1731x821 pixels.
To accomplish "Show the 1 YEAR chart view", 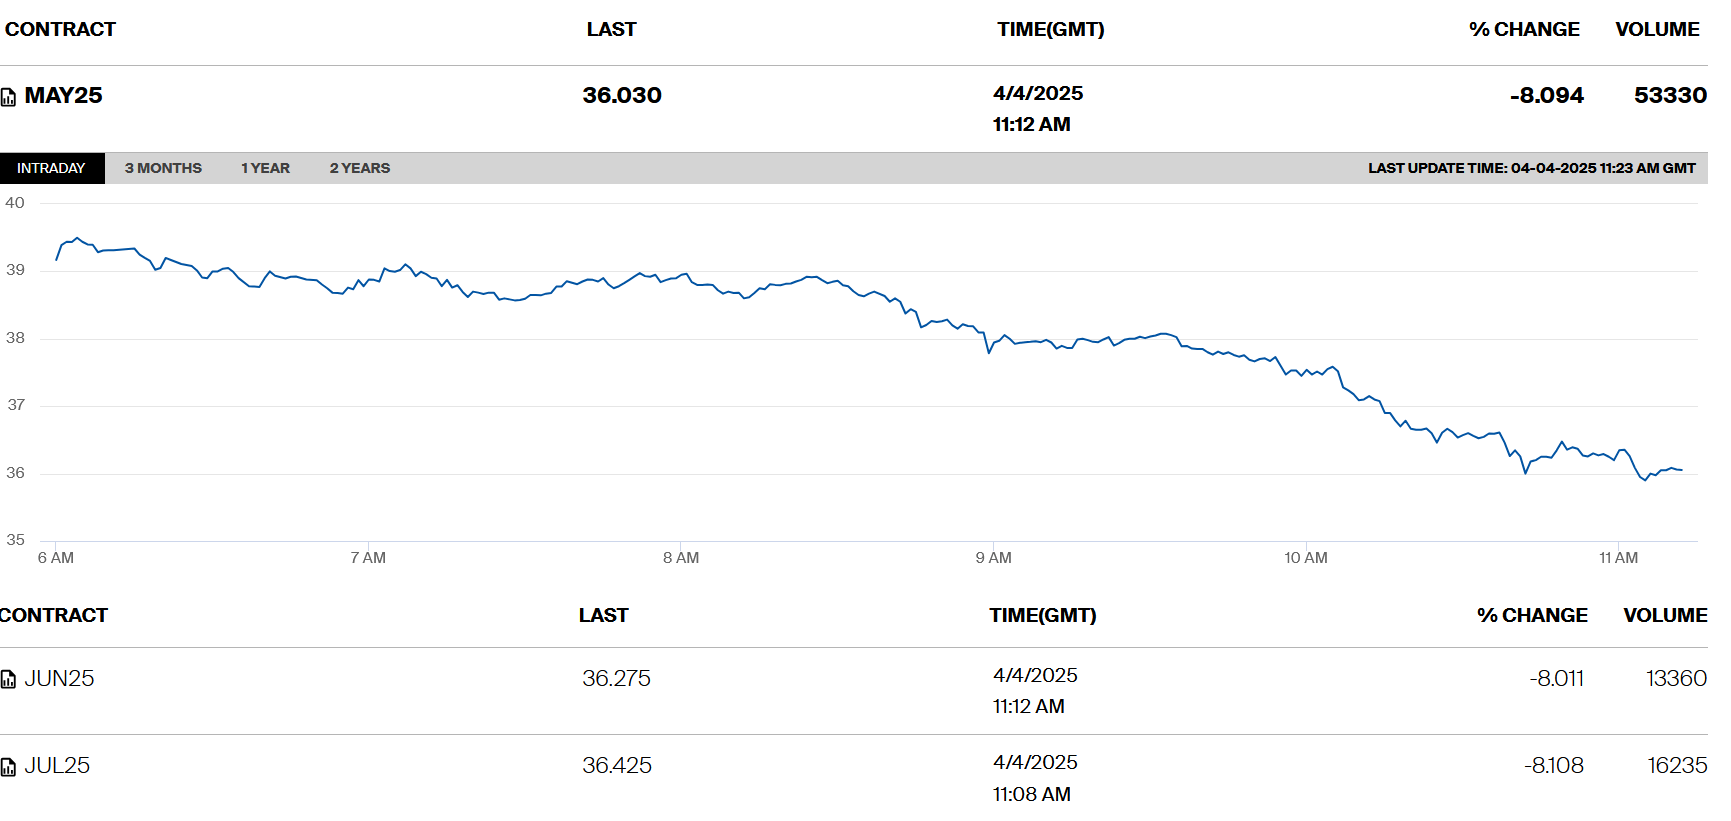I will tap(265, 168).
